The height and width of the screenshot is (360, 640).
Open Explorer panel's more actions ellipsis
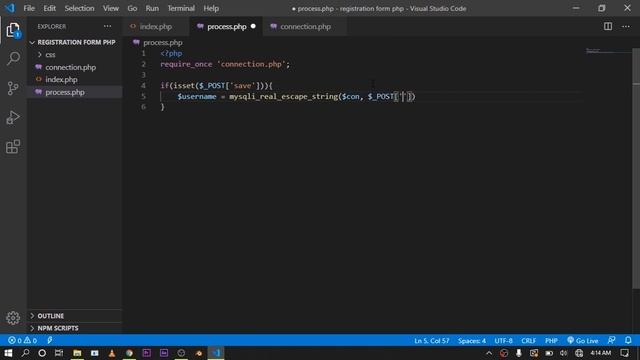(107, 27)
